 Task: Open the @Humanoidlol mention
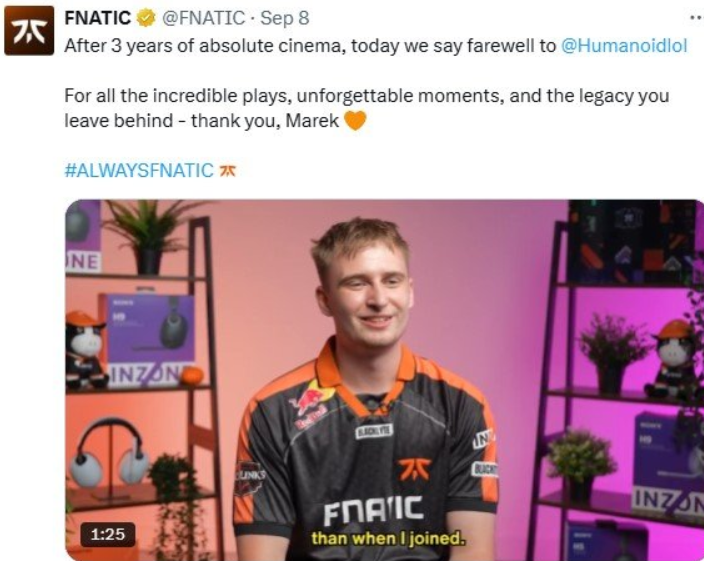(624, 46)
